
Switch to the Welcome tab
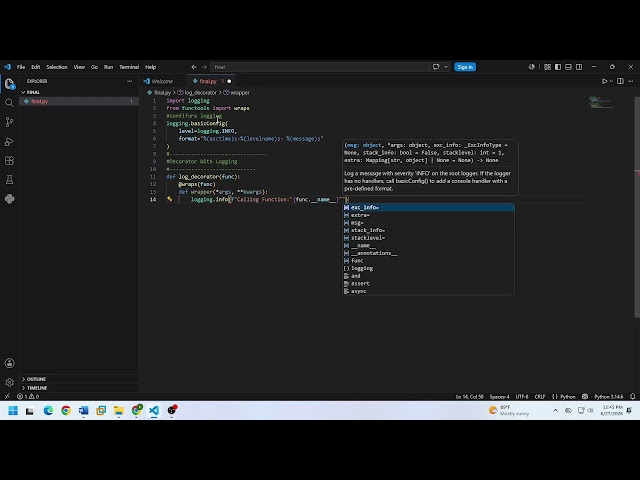coord(162,81)
